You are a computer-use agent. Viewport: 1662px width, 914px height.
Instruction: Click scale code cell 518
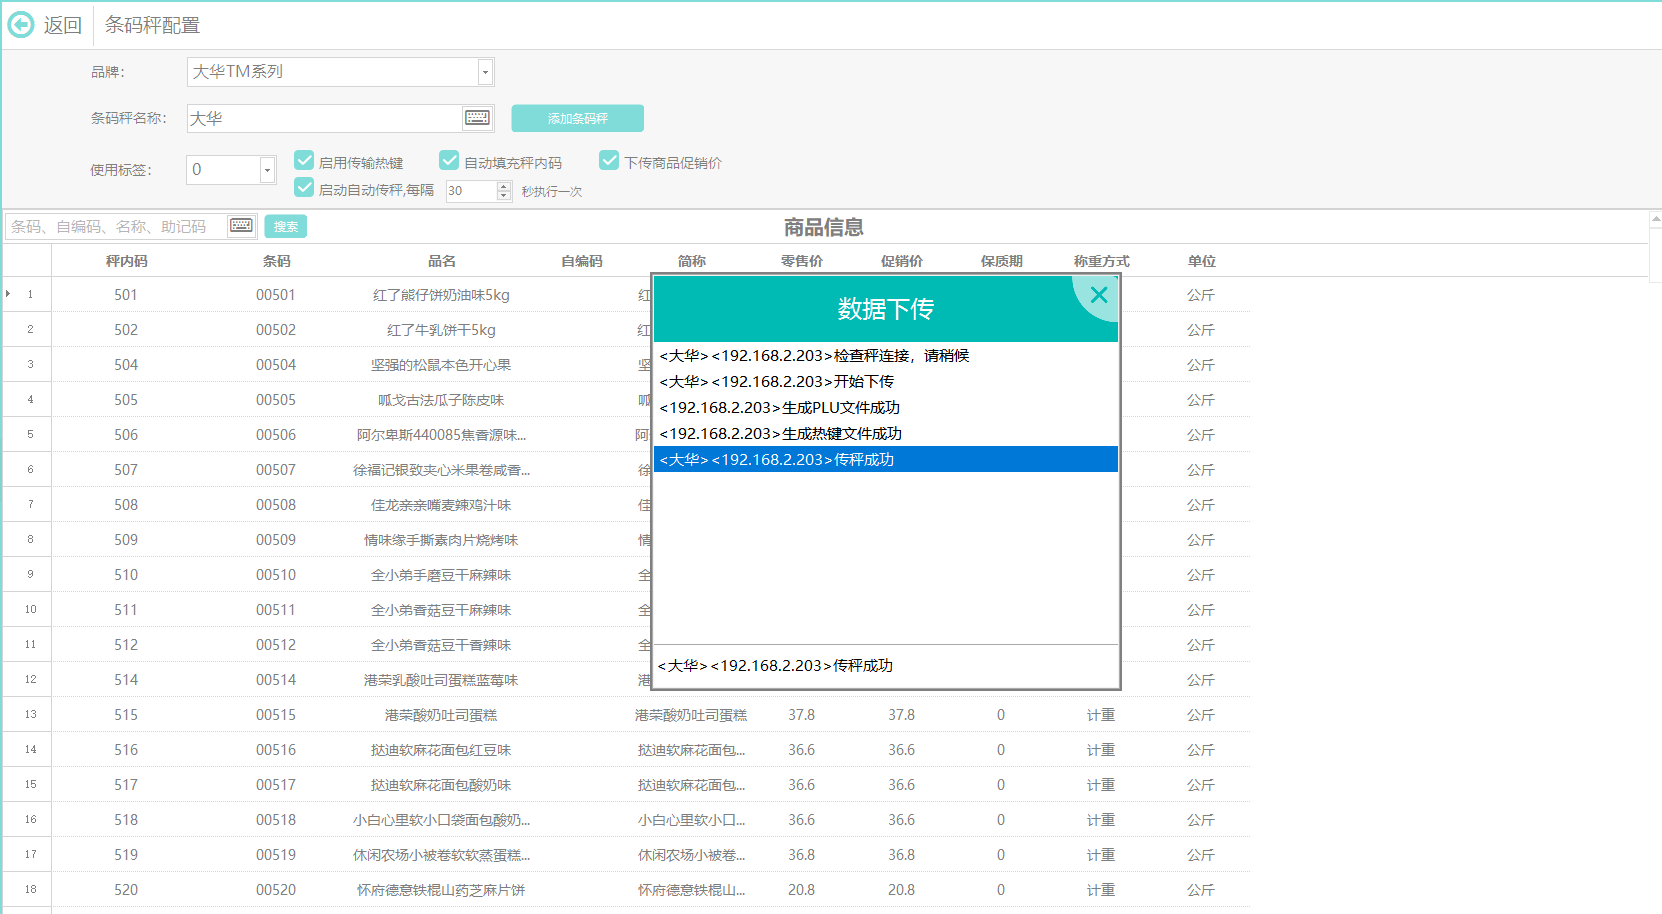(x=126, y=820)
